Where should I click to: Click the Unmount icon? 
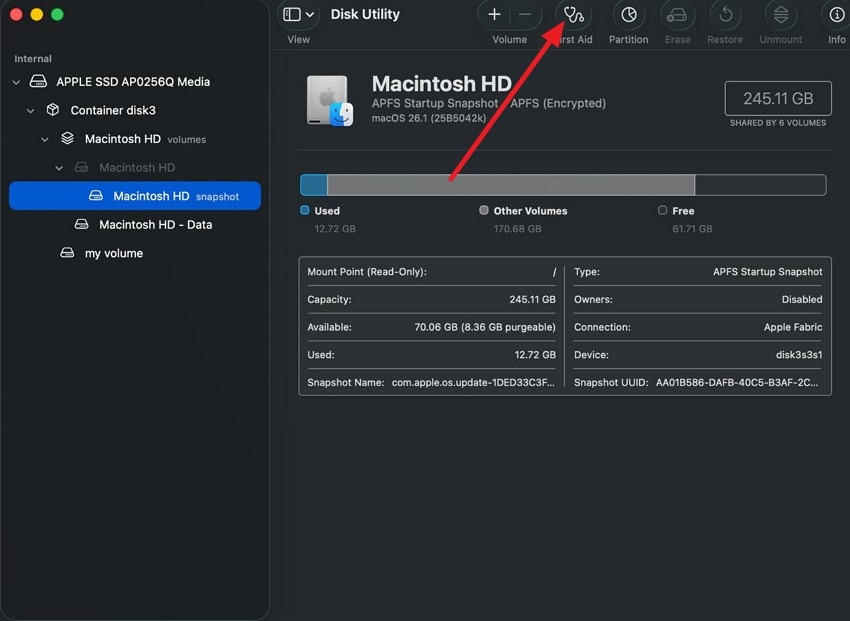[x=780, y=14]
